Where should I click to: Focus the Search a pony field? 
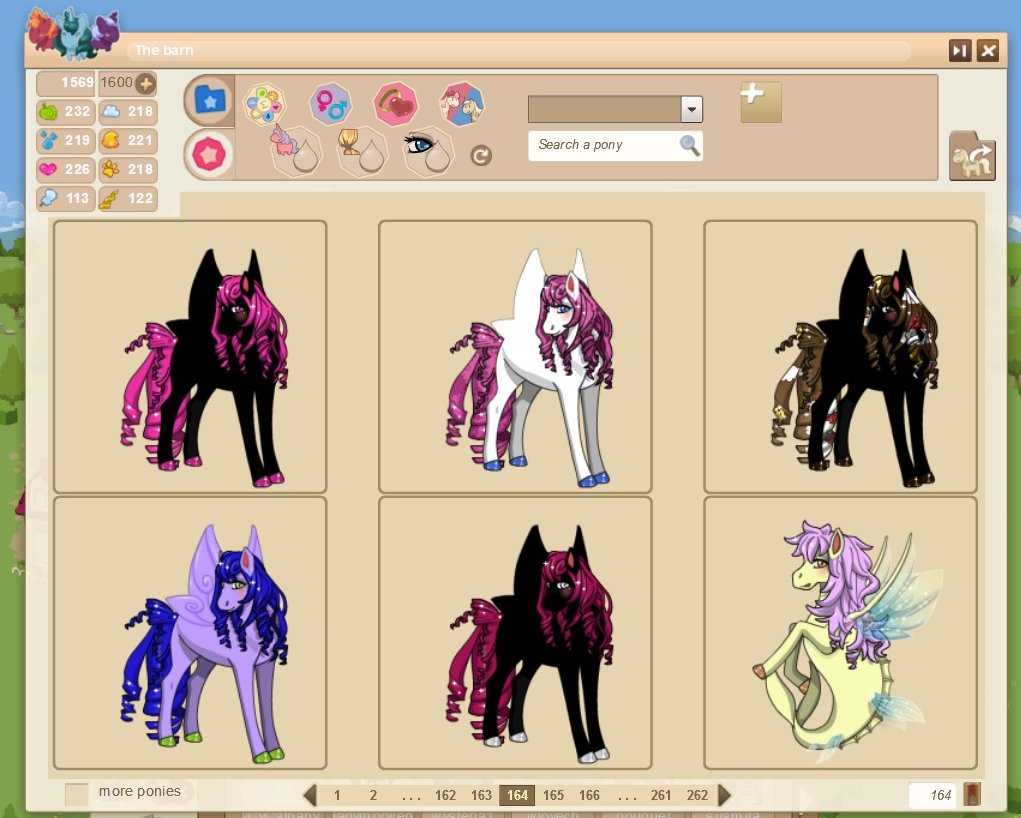coord(615,146)
